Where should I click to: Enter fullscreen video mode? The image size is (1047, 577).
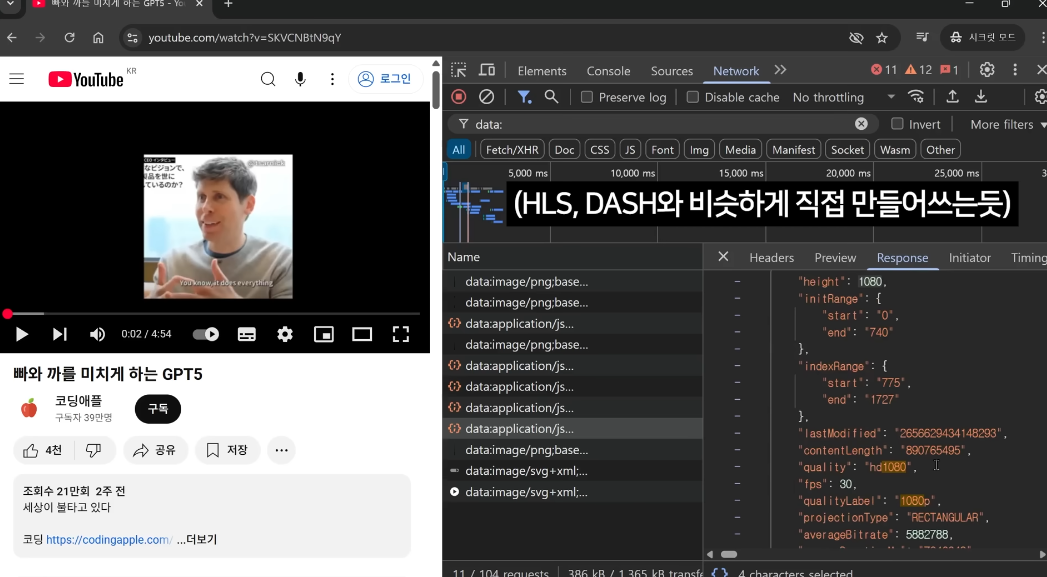[x=401, y=334]
